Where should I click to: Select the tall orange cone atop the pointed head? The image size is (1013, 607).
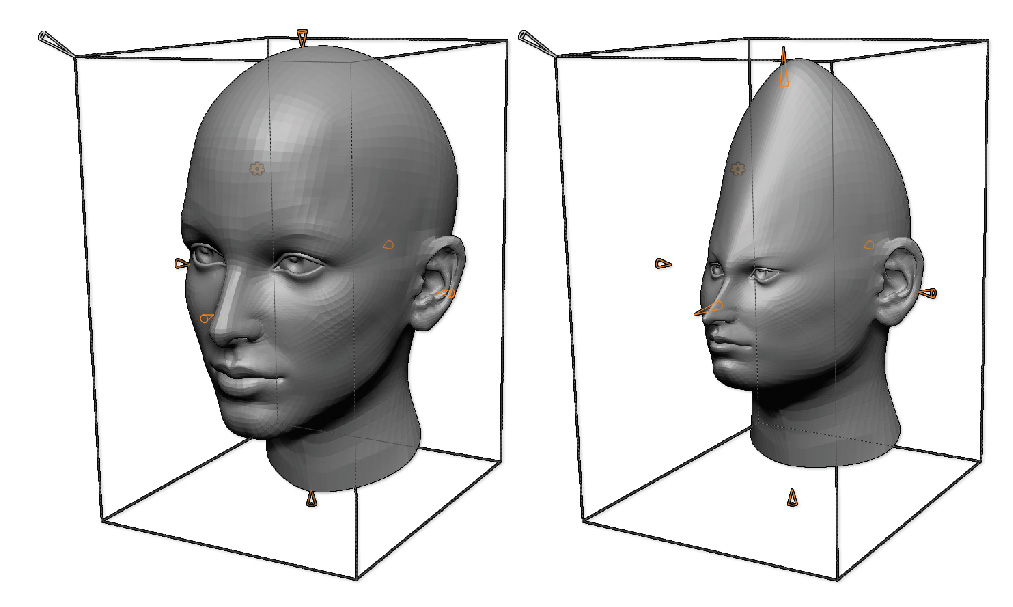(x=784, y=67)
